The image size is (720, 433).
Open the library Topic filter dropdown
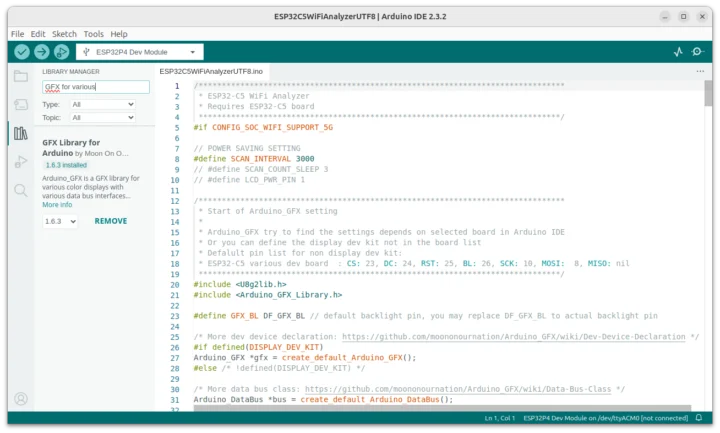tap(102, 118)
